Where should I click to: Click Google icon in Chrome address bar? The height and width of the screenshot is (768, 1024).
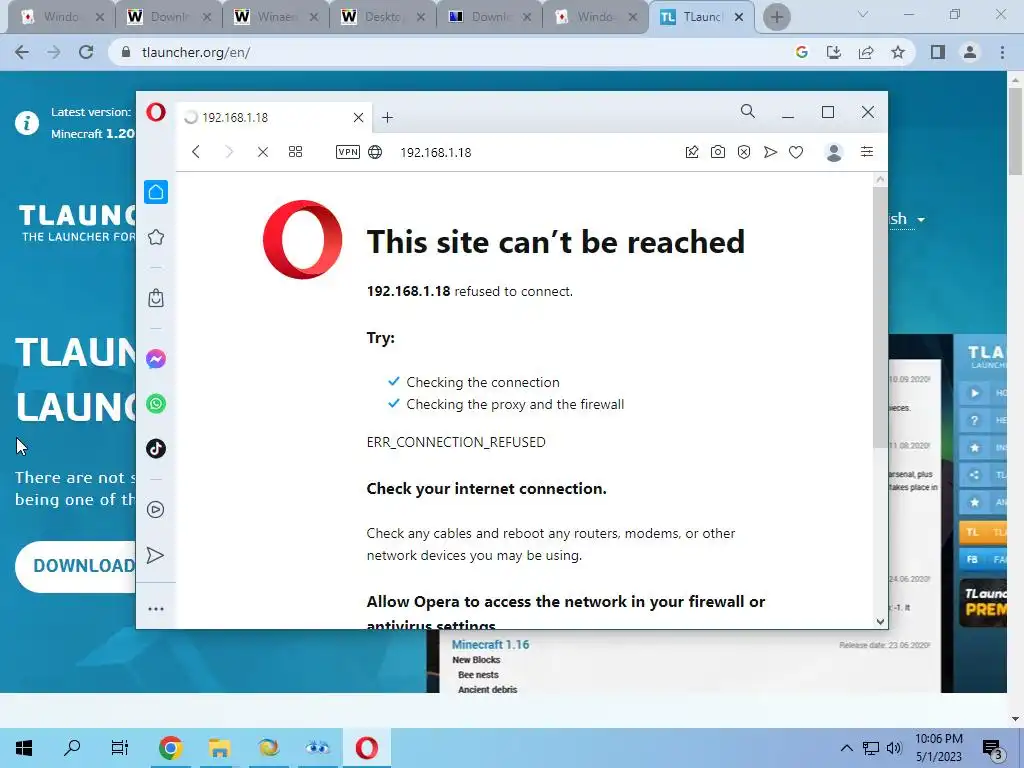(x=801, y=52)
